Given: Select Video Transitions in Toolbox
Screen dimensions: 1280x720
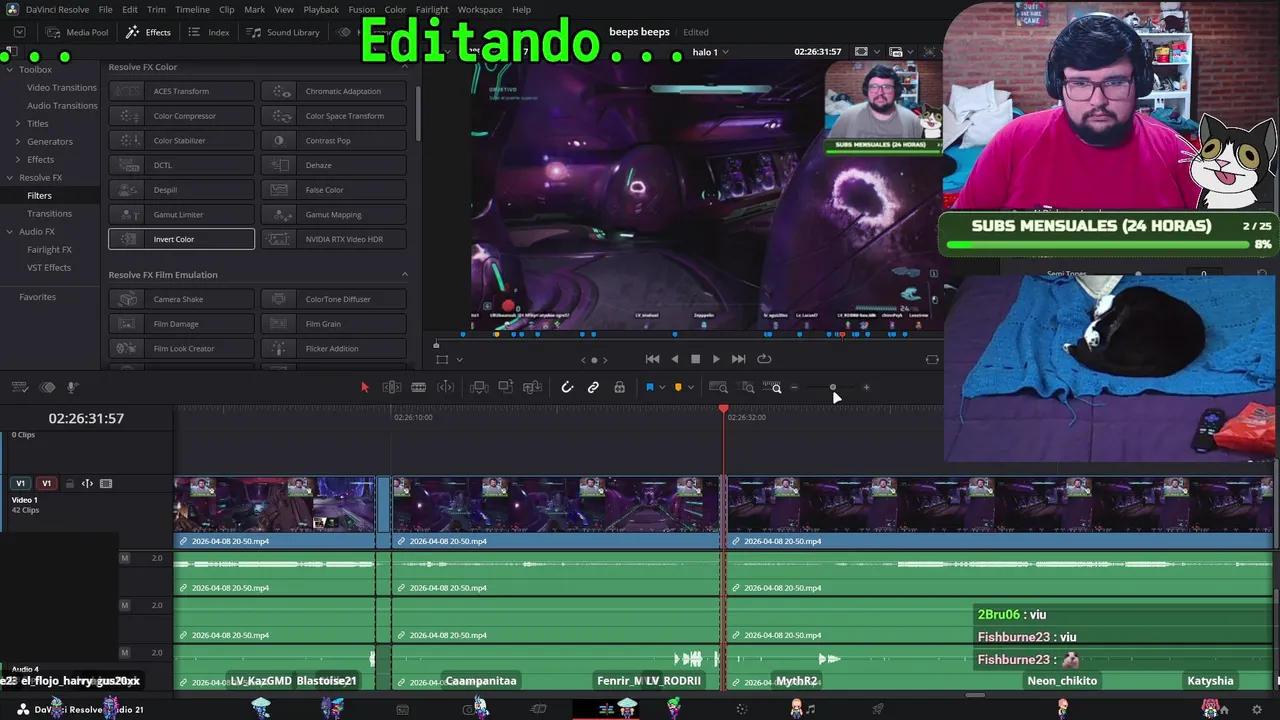Looking at the screenshot, I should tap(62, 88).
